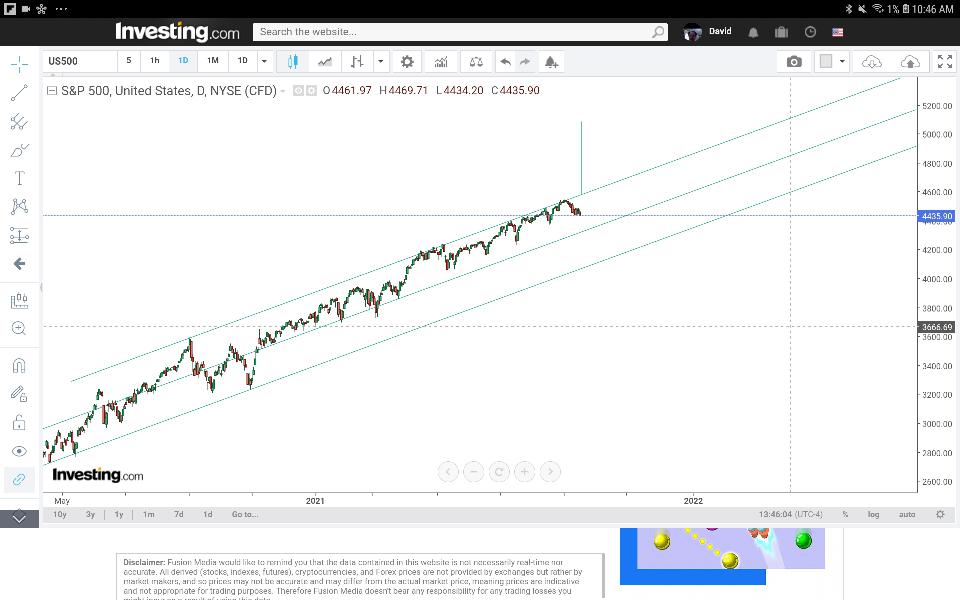Collapse the S&P 500 legend
Image resolution: width=960 pixels, height=600 pixels.
[52, 91]
